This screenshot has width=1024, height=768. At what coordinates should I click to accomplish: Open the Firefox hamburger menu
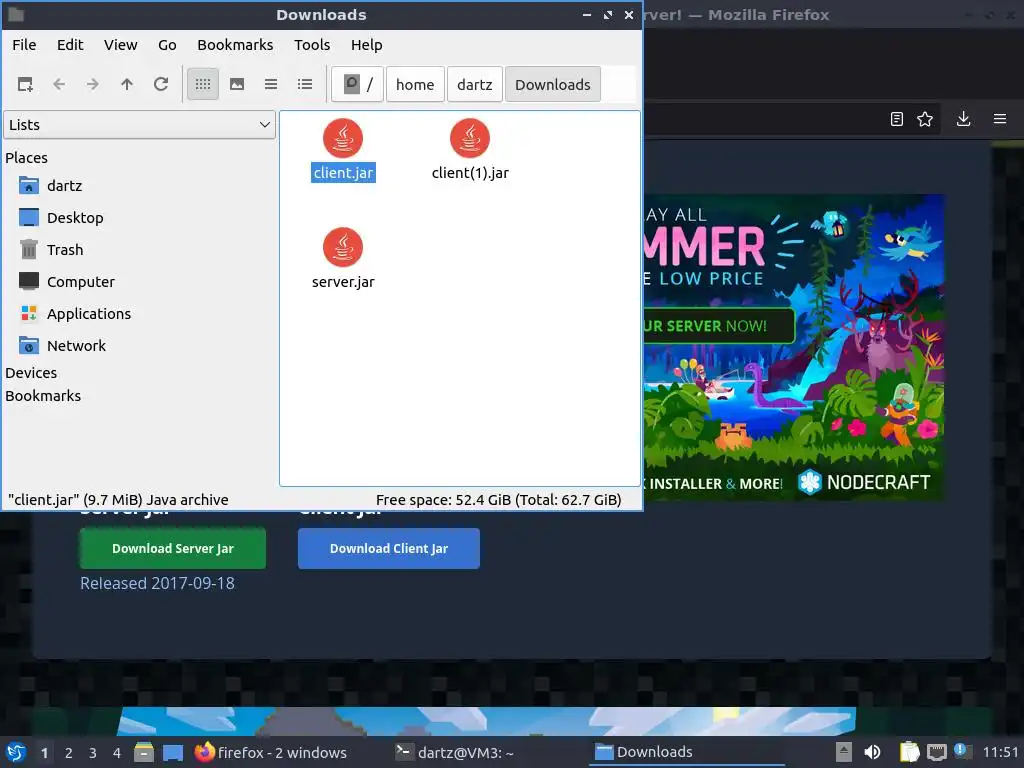(x=1000, y=119)
